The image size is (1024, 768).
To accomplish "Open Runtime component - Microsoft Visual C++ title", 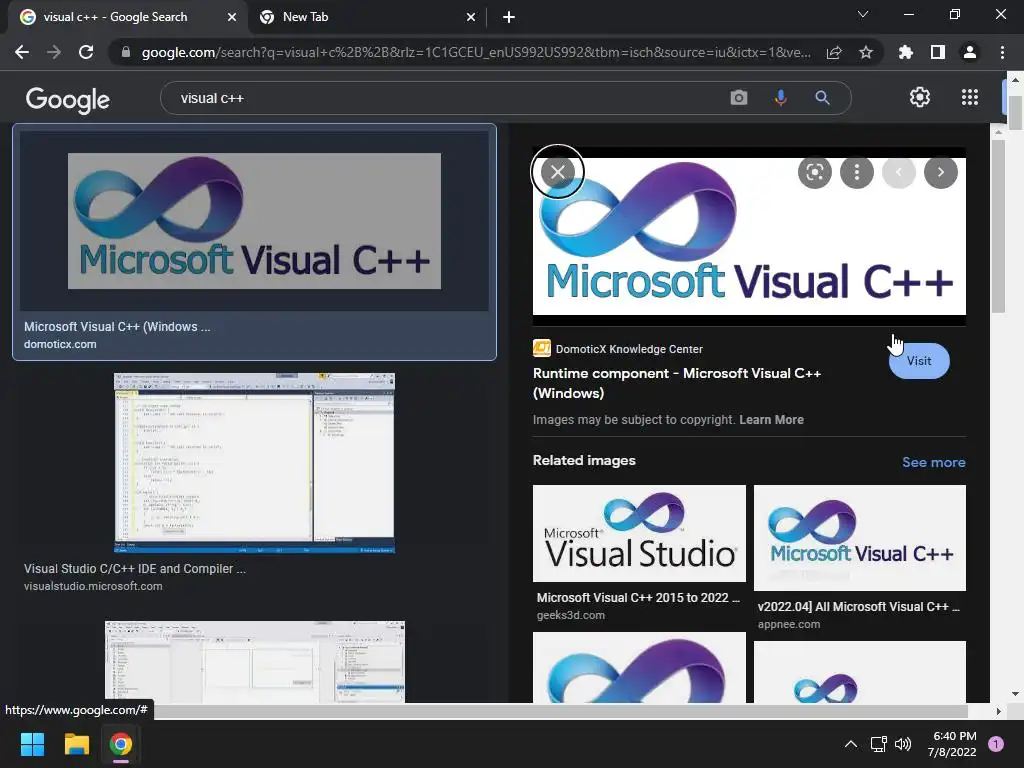I will point(677,383).
